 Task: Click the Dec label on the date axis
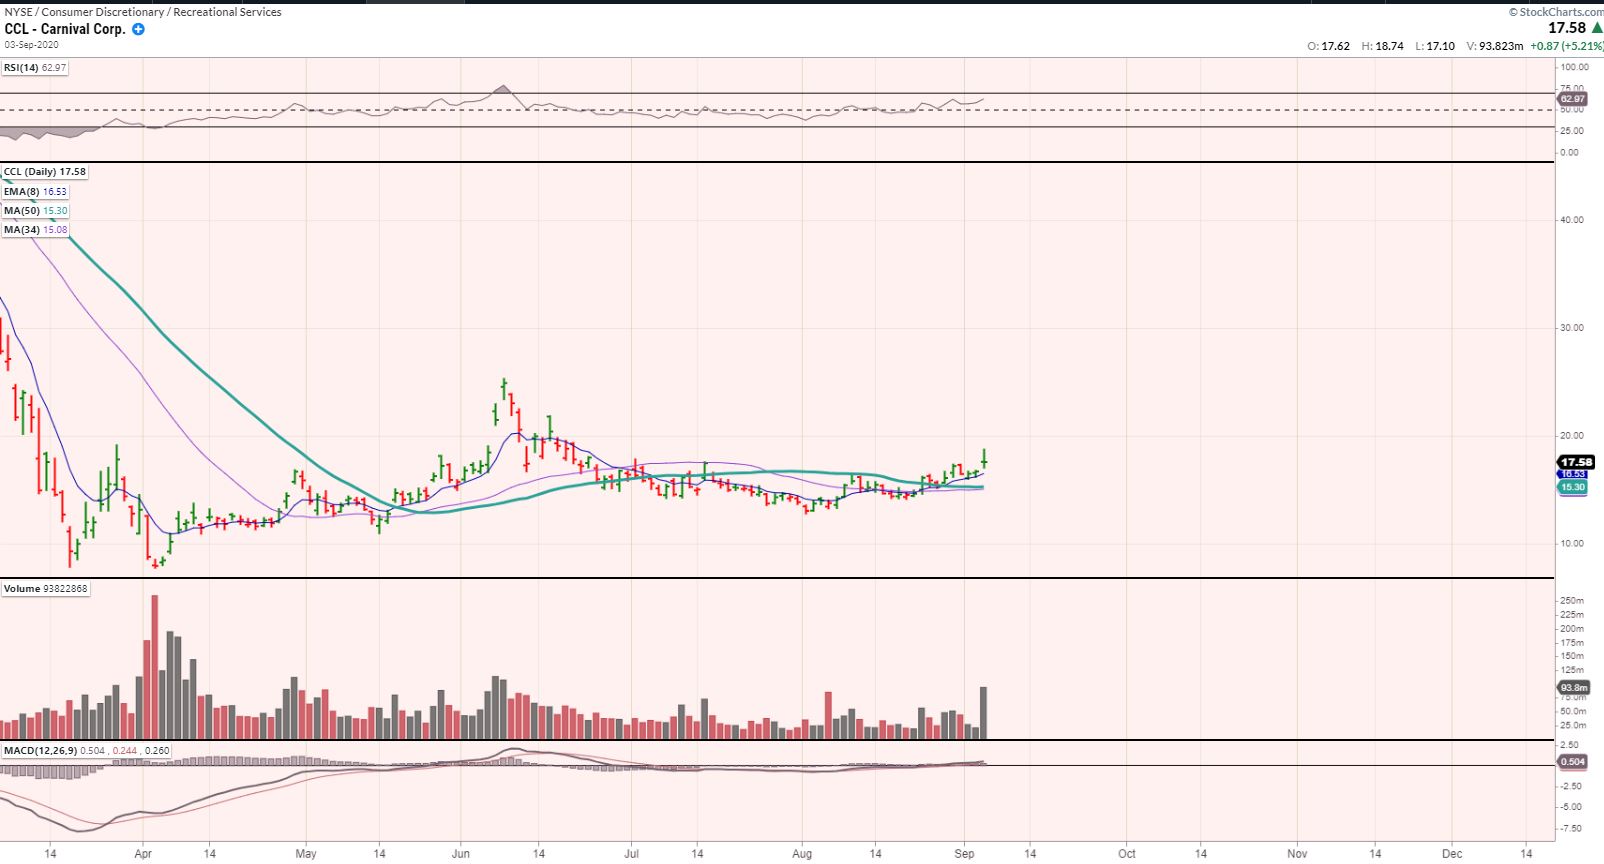tap(1452, 854)
